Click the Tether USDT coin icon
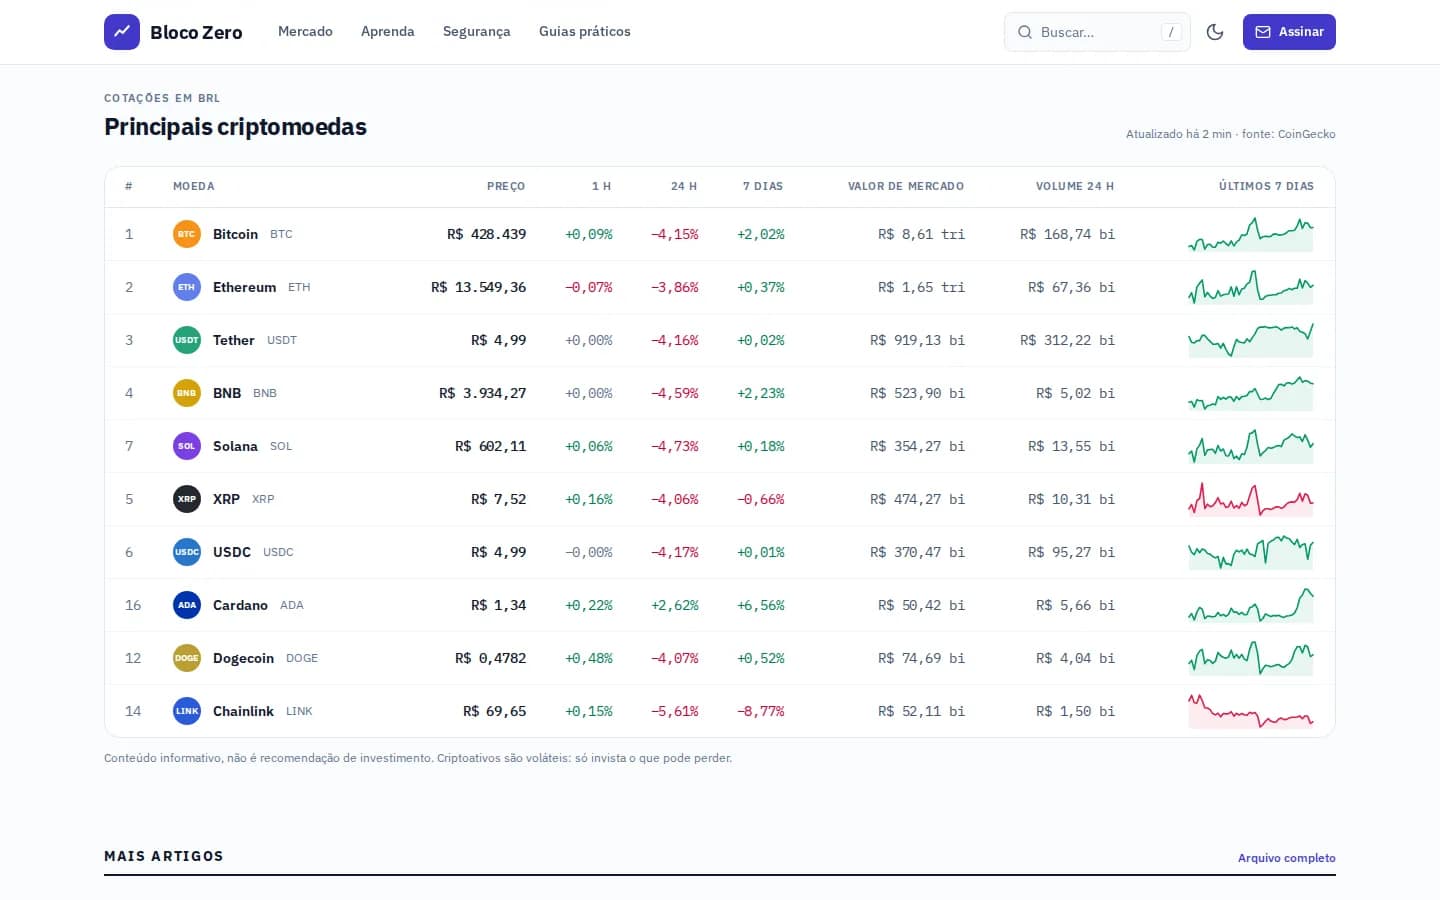The width and height of the screenshot is (1440, 900). pos(187,340)
